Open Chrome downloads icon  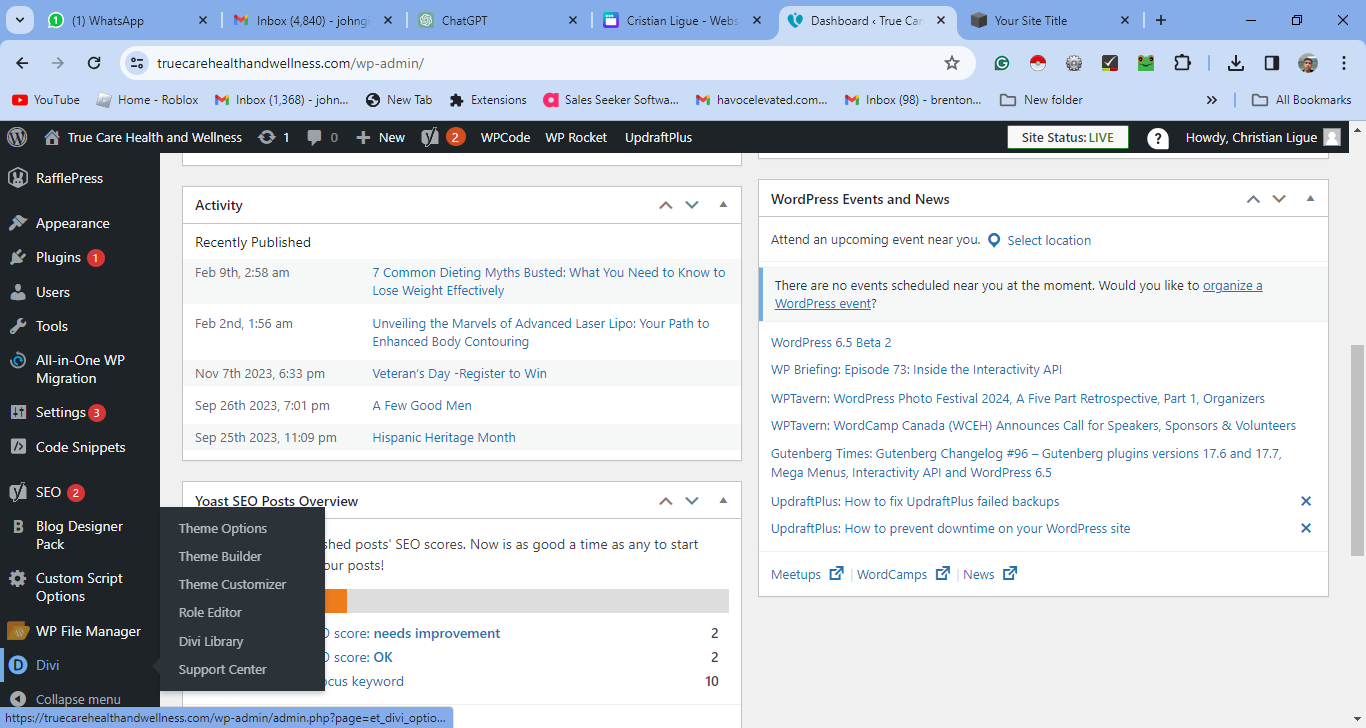1236,63
